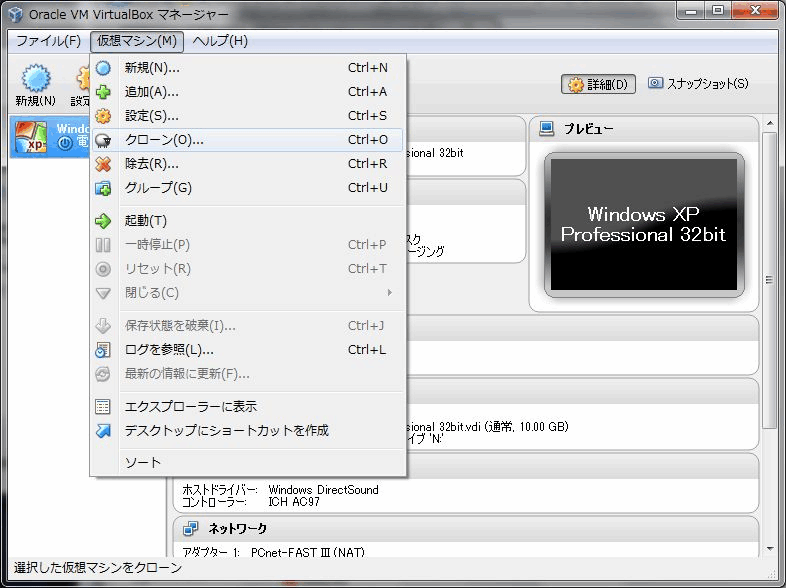Viewport: 786px width, 588px height.
Task: Click the 保存状態を破棄(I)... menu entry
Action: point(248,326)
